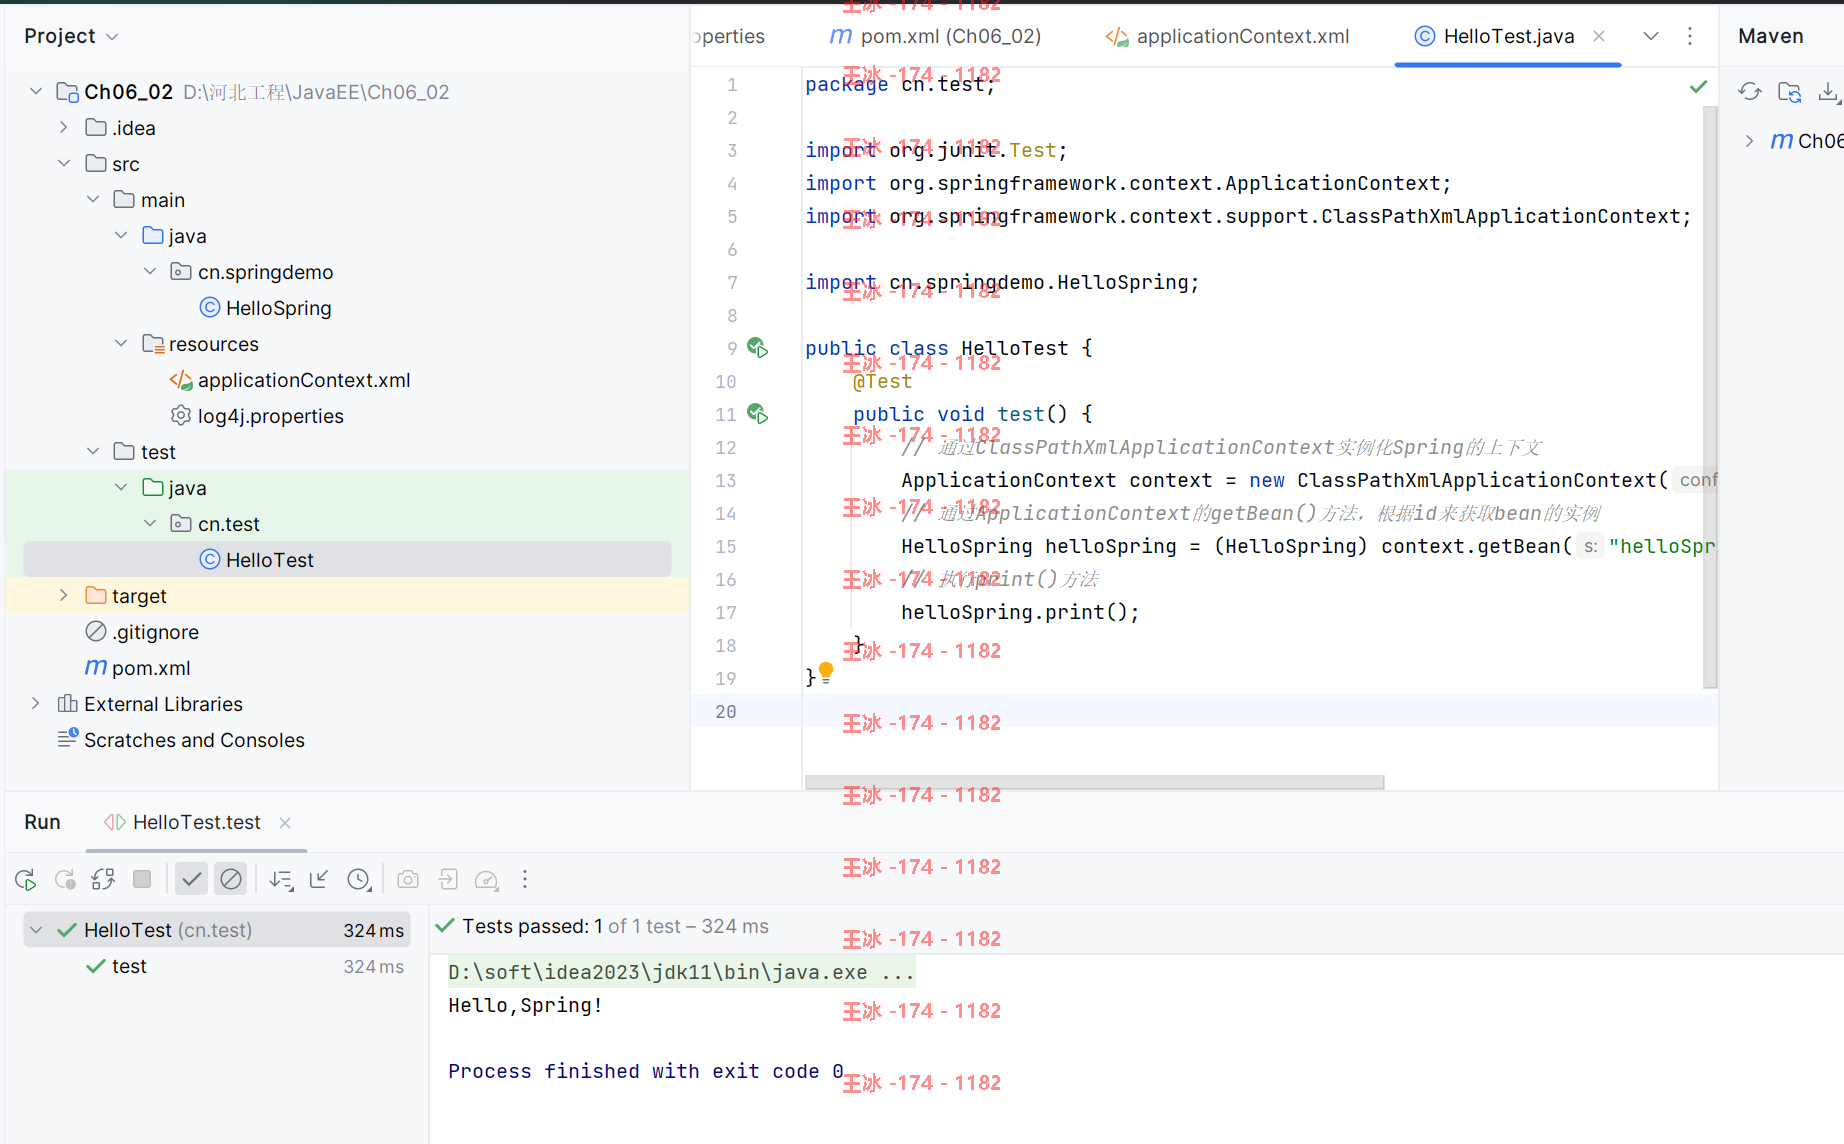Toggle auto-test rerun icon
The image size is (1844, 1144).
click(103, 880)
